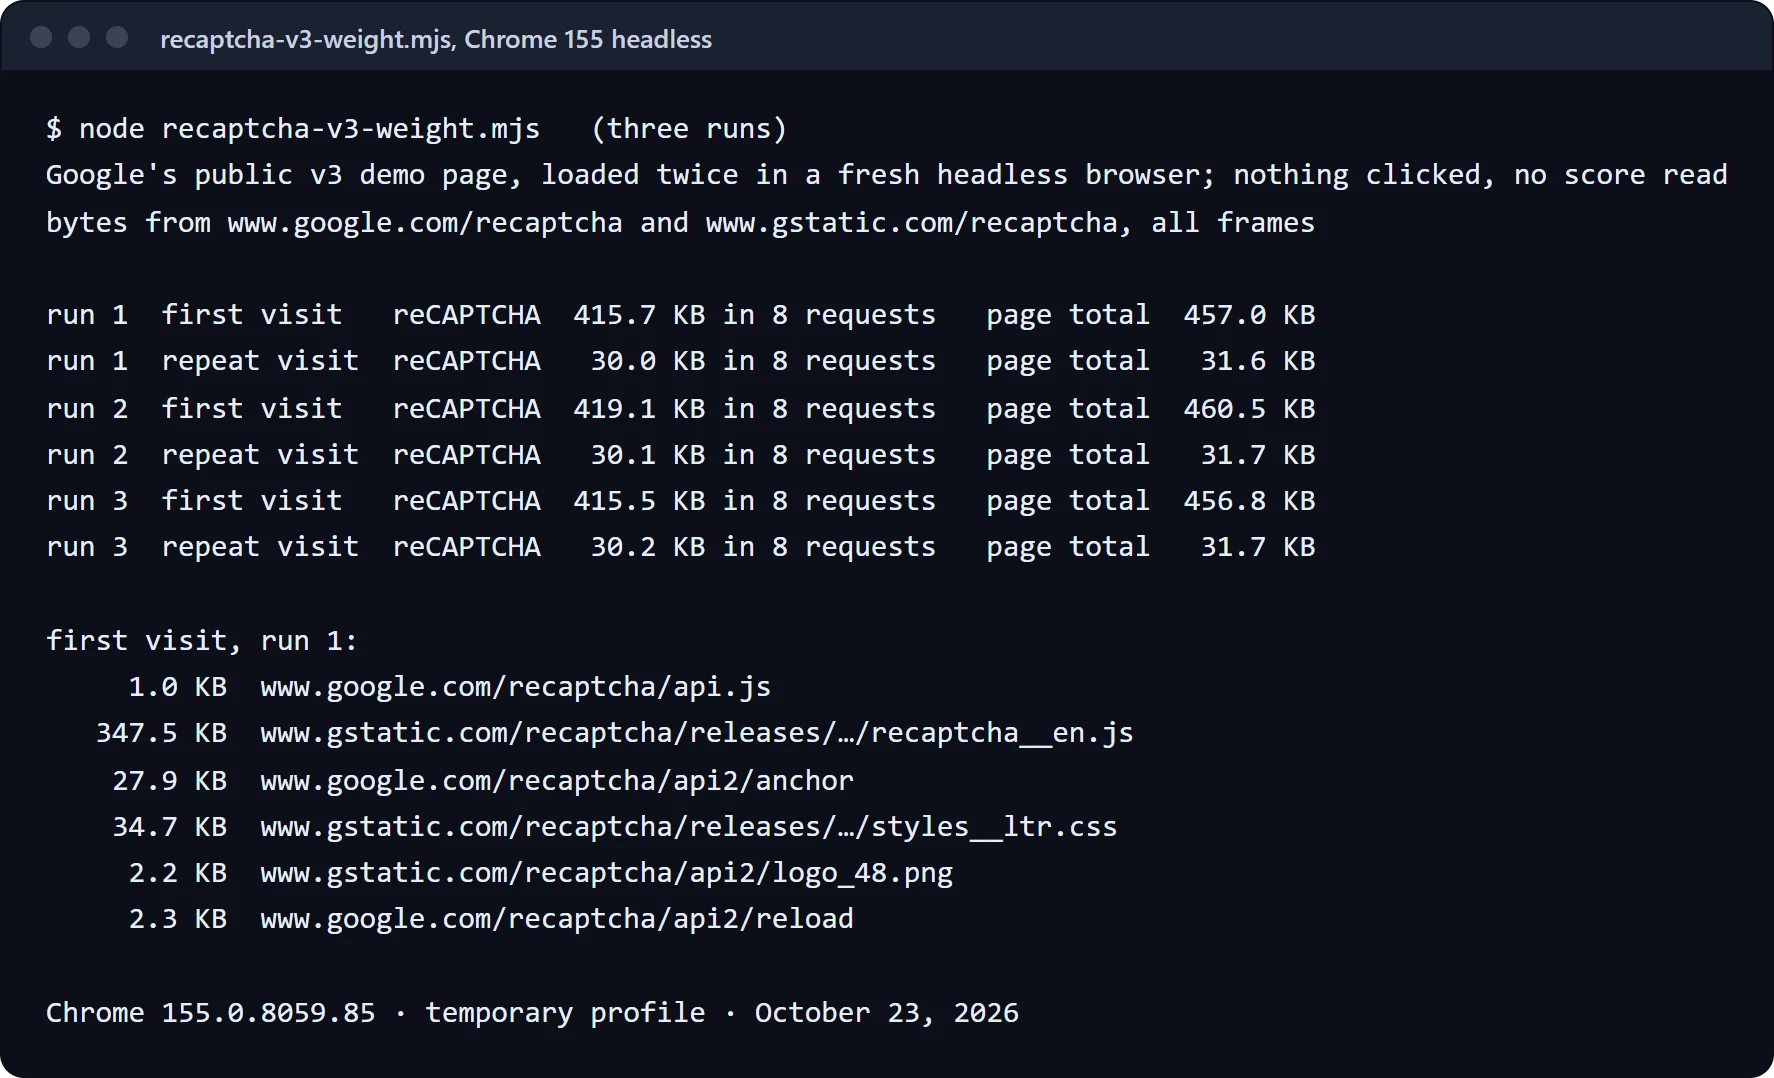This screenshot has width=1774, height=1078.
Task: Click the page total '460.5 KB'
Action: click(1249, 408)
